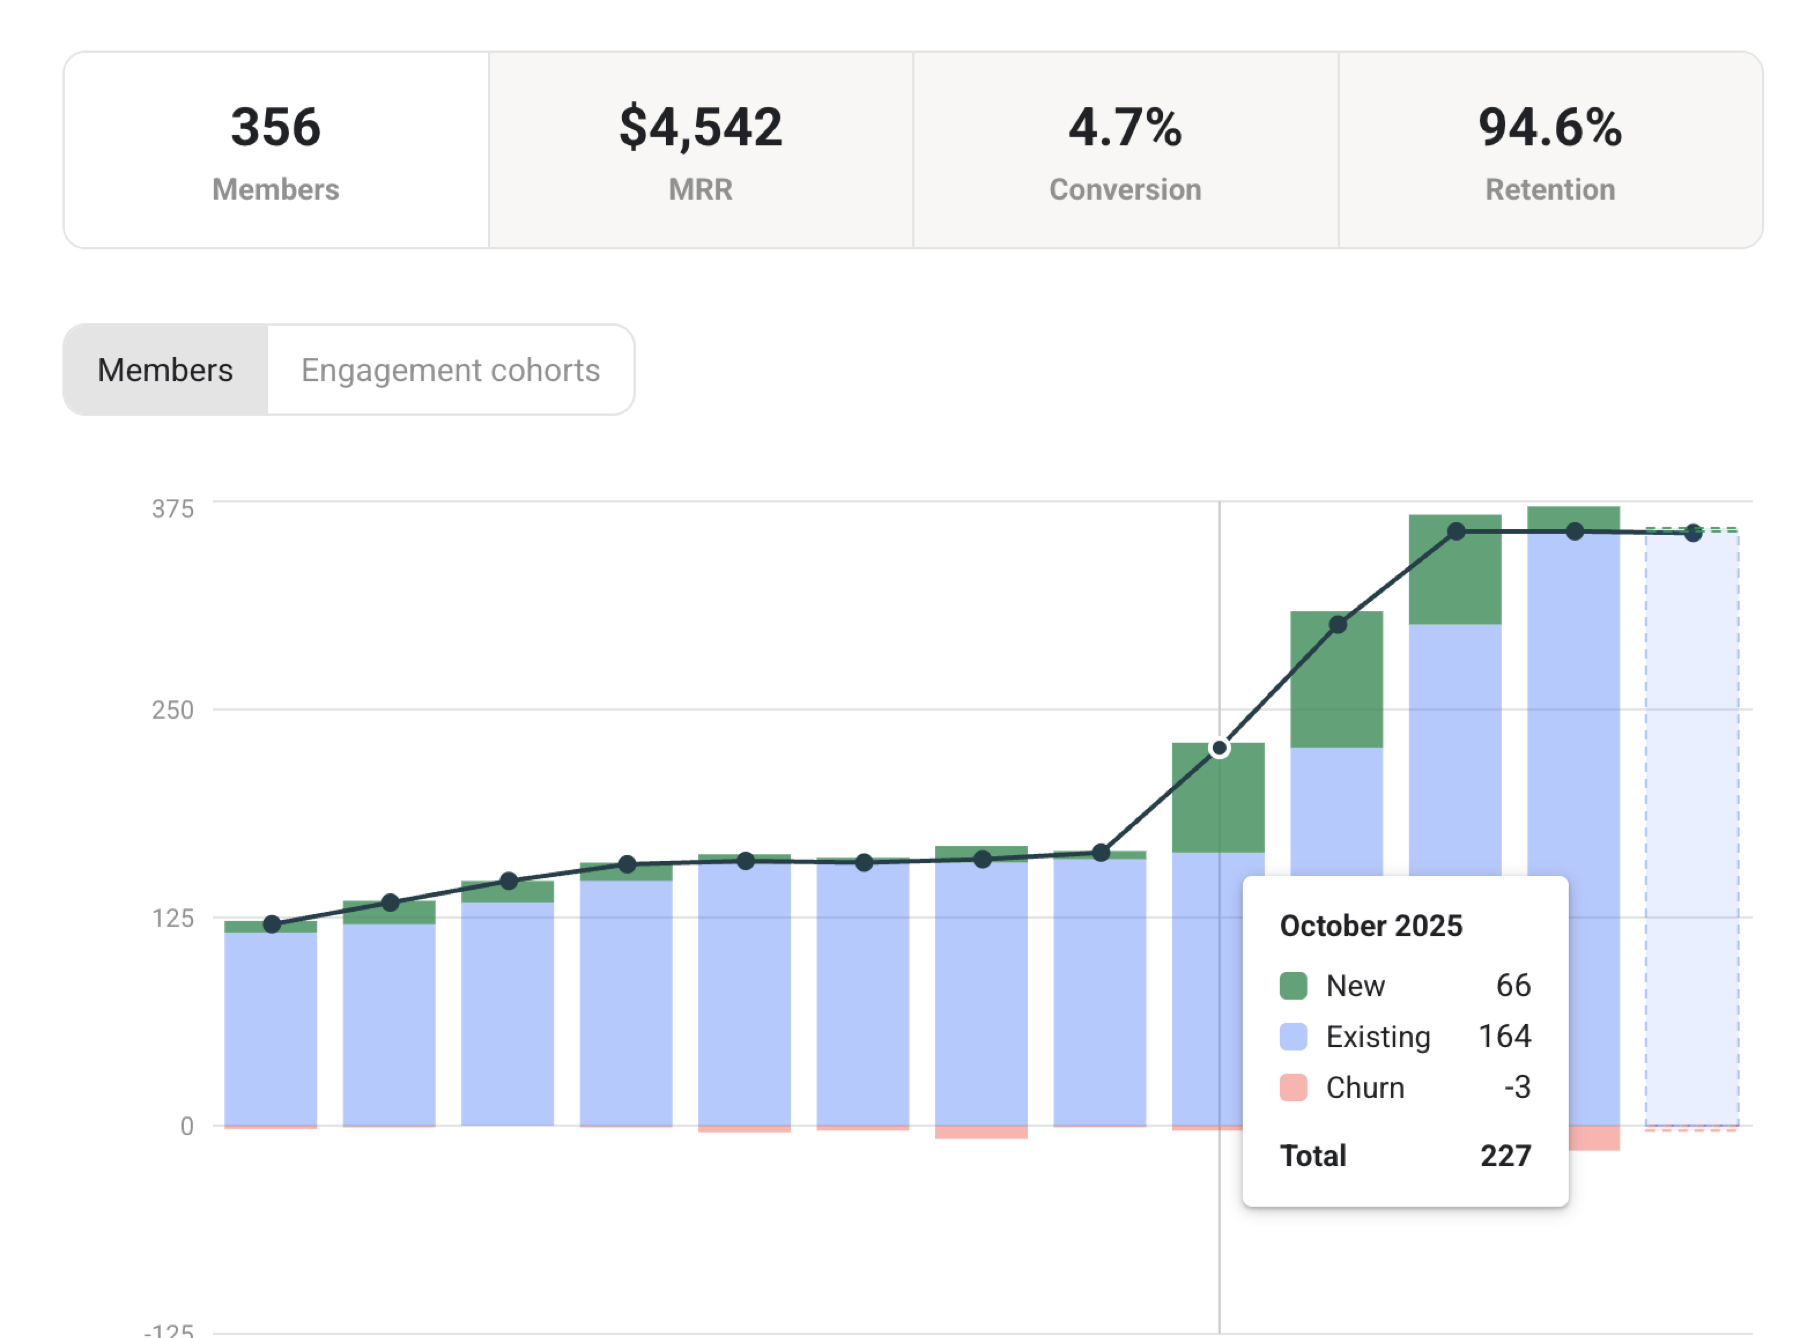Screen dimensions: 1800x1338
Task: Click the highlighted October 2025 data point
Action: click(x=1219, y=748)
